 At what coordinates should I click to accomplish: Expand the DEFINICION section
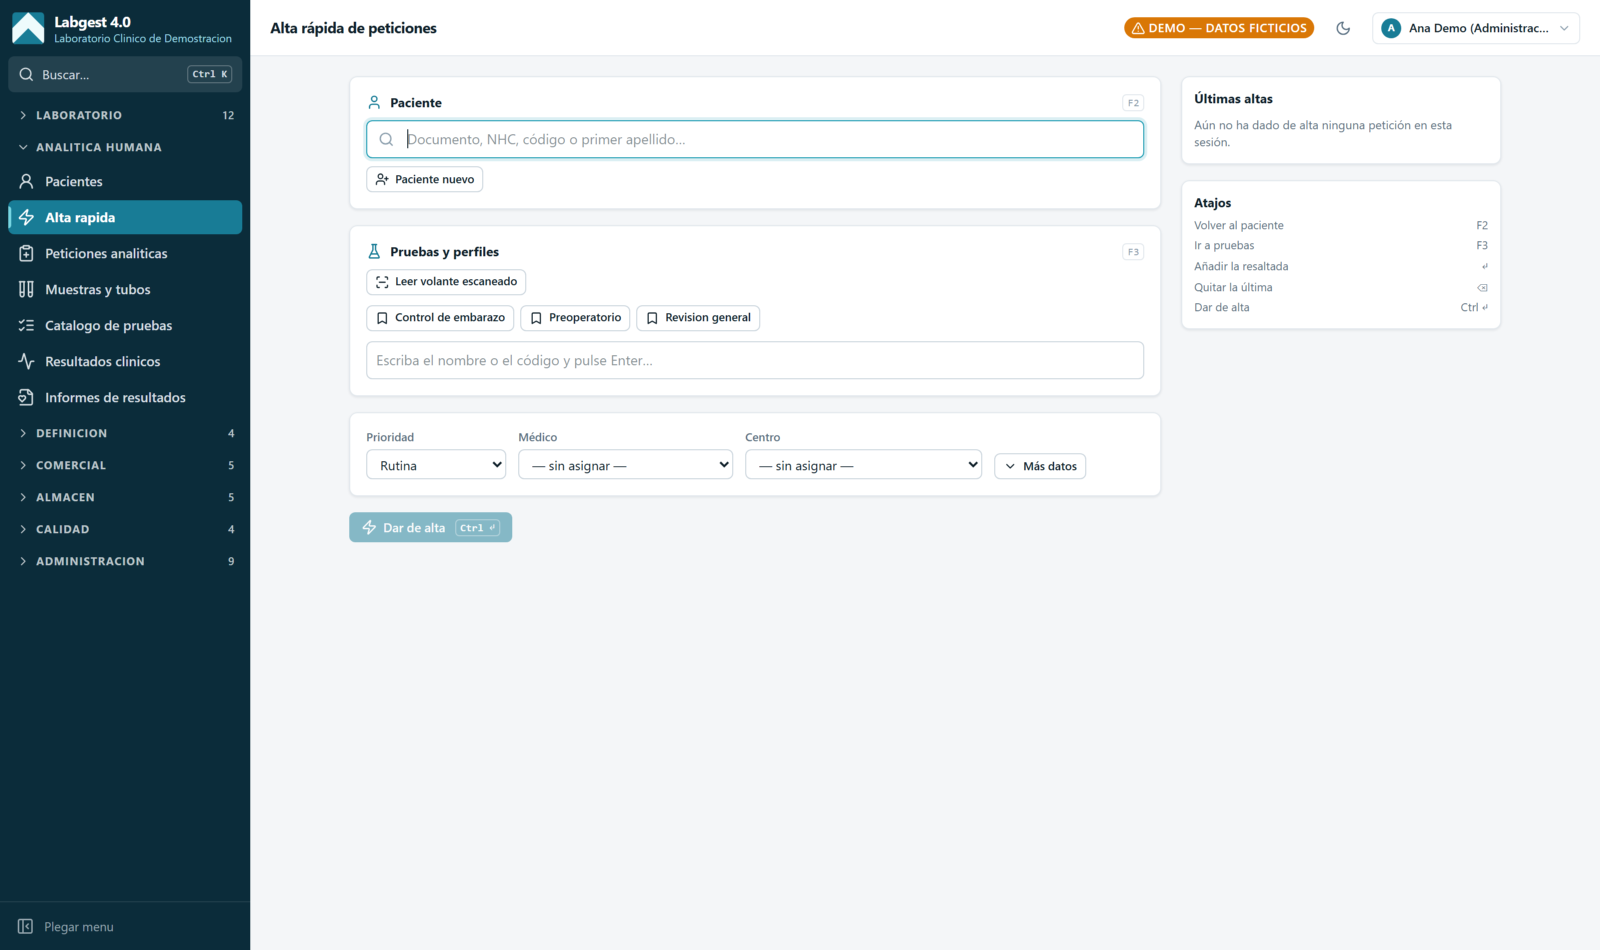pyautogui.click(x=125, y=433)
